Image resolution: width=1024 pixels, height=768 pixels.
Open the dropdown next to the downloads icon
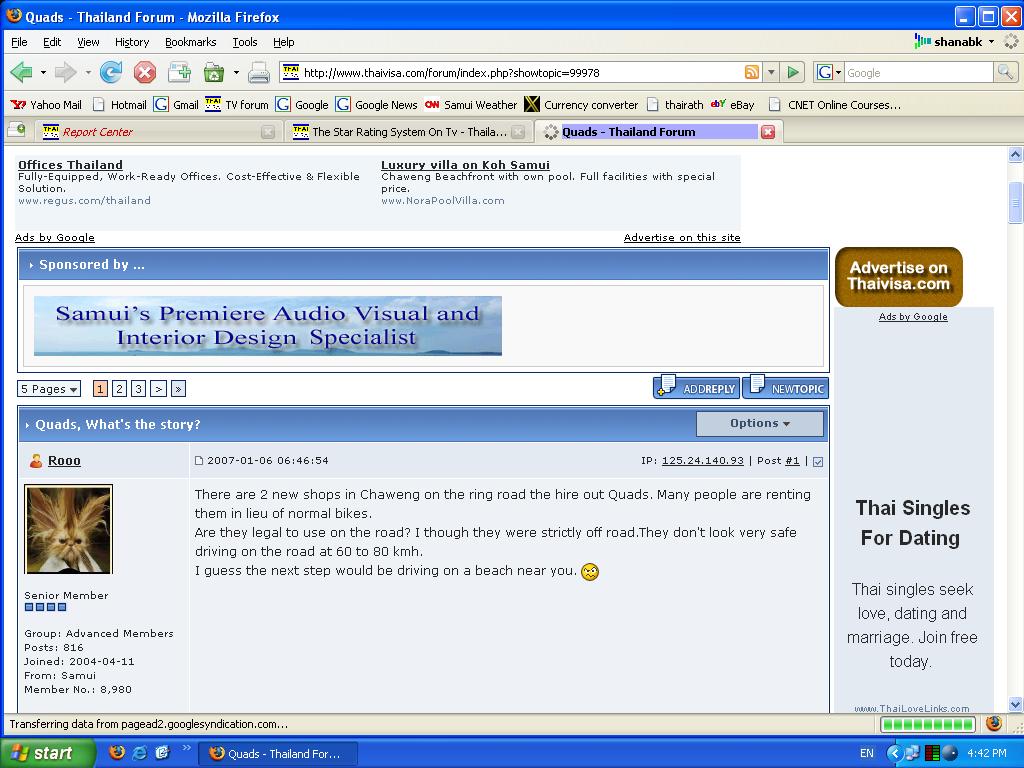(x=236, y=72)
